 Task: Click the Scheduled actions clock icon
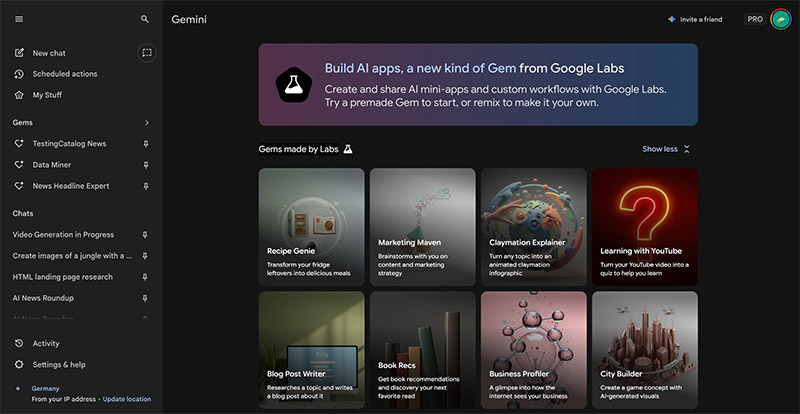point(19,74)
